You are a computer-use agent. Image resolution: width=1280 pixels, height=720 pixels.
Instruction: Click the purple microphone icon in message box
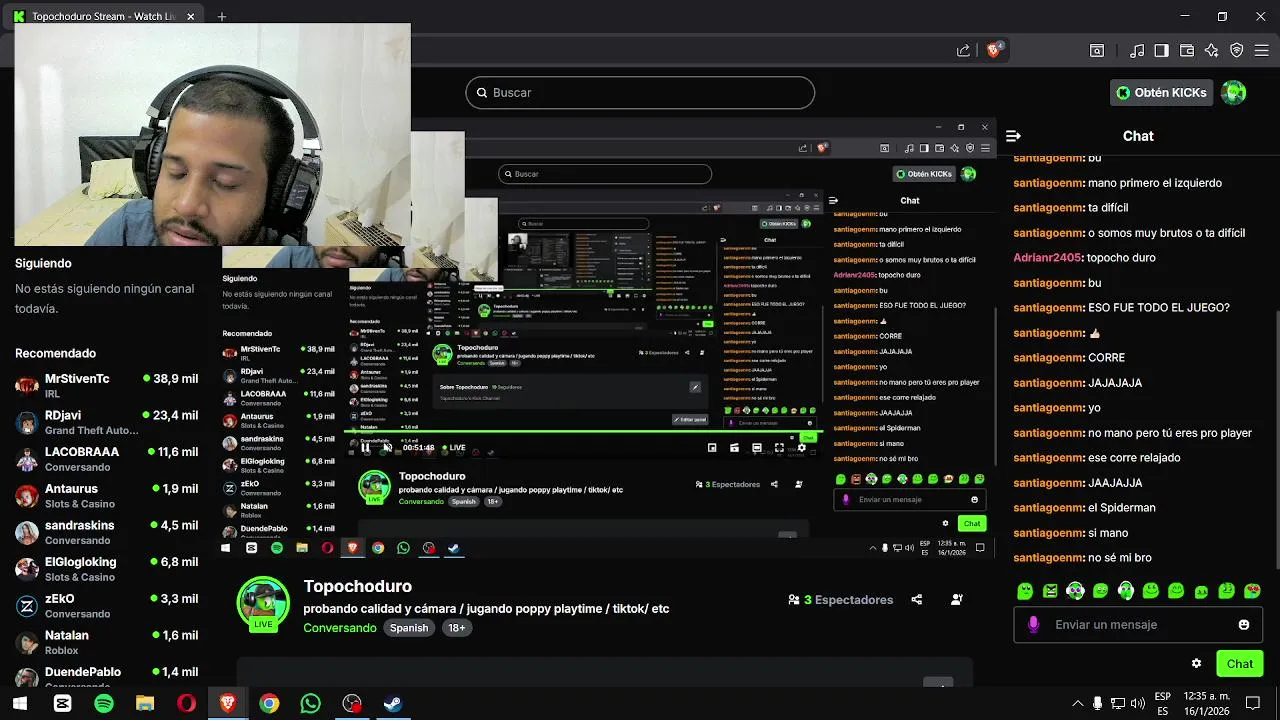pyautogui.click(x=1033, y=624)
